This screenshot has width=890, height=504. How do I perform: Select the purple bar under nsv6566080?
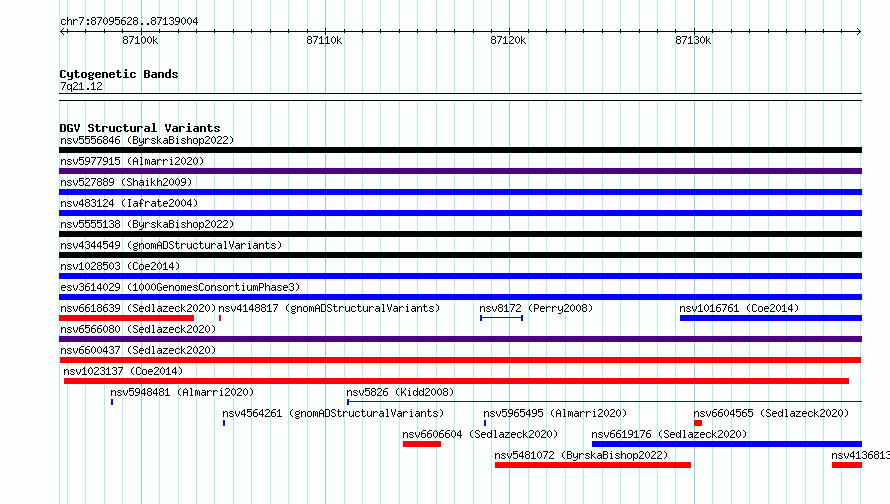[460, 339]
